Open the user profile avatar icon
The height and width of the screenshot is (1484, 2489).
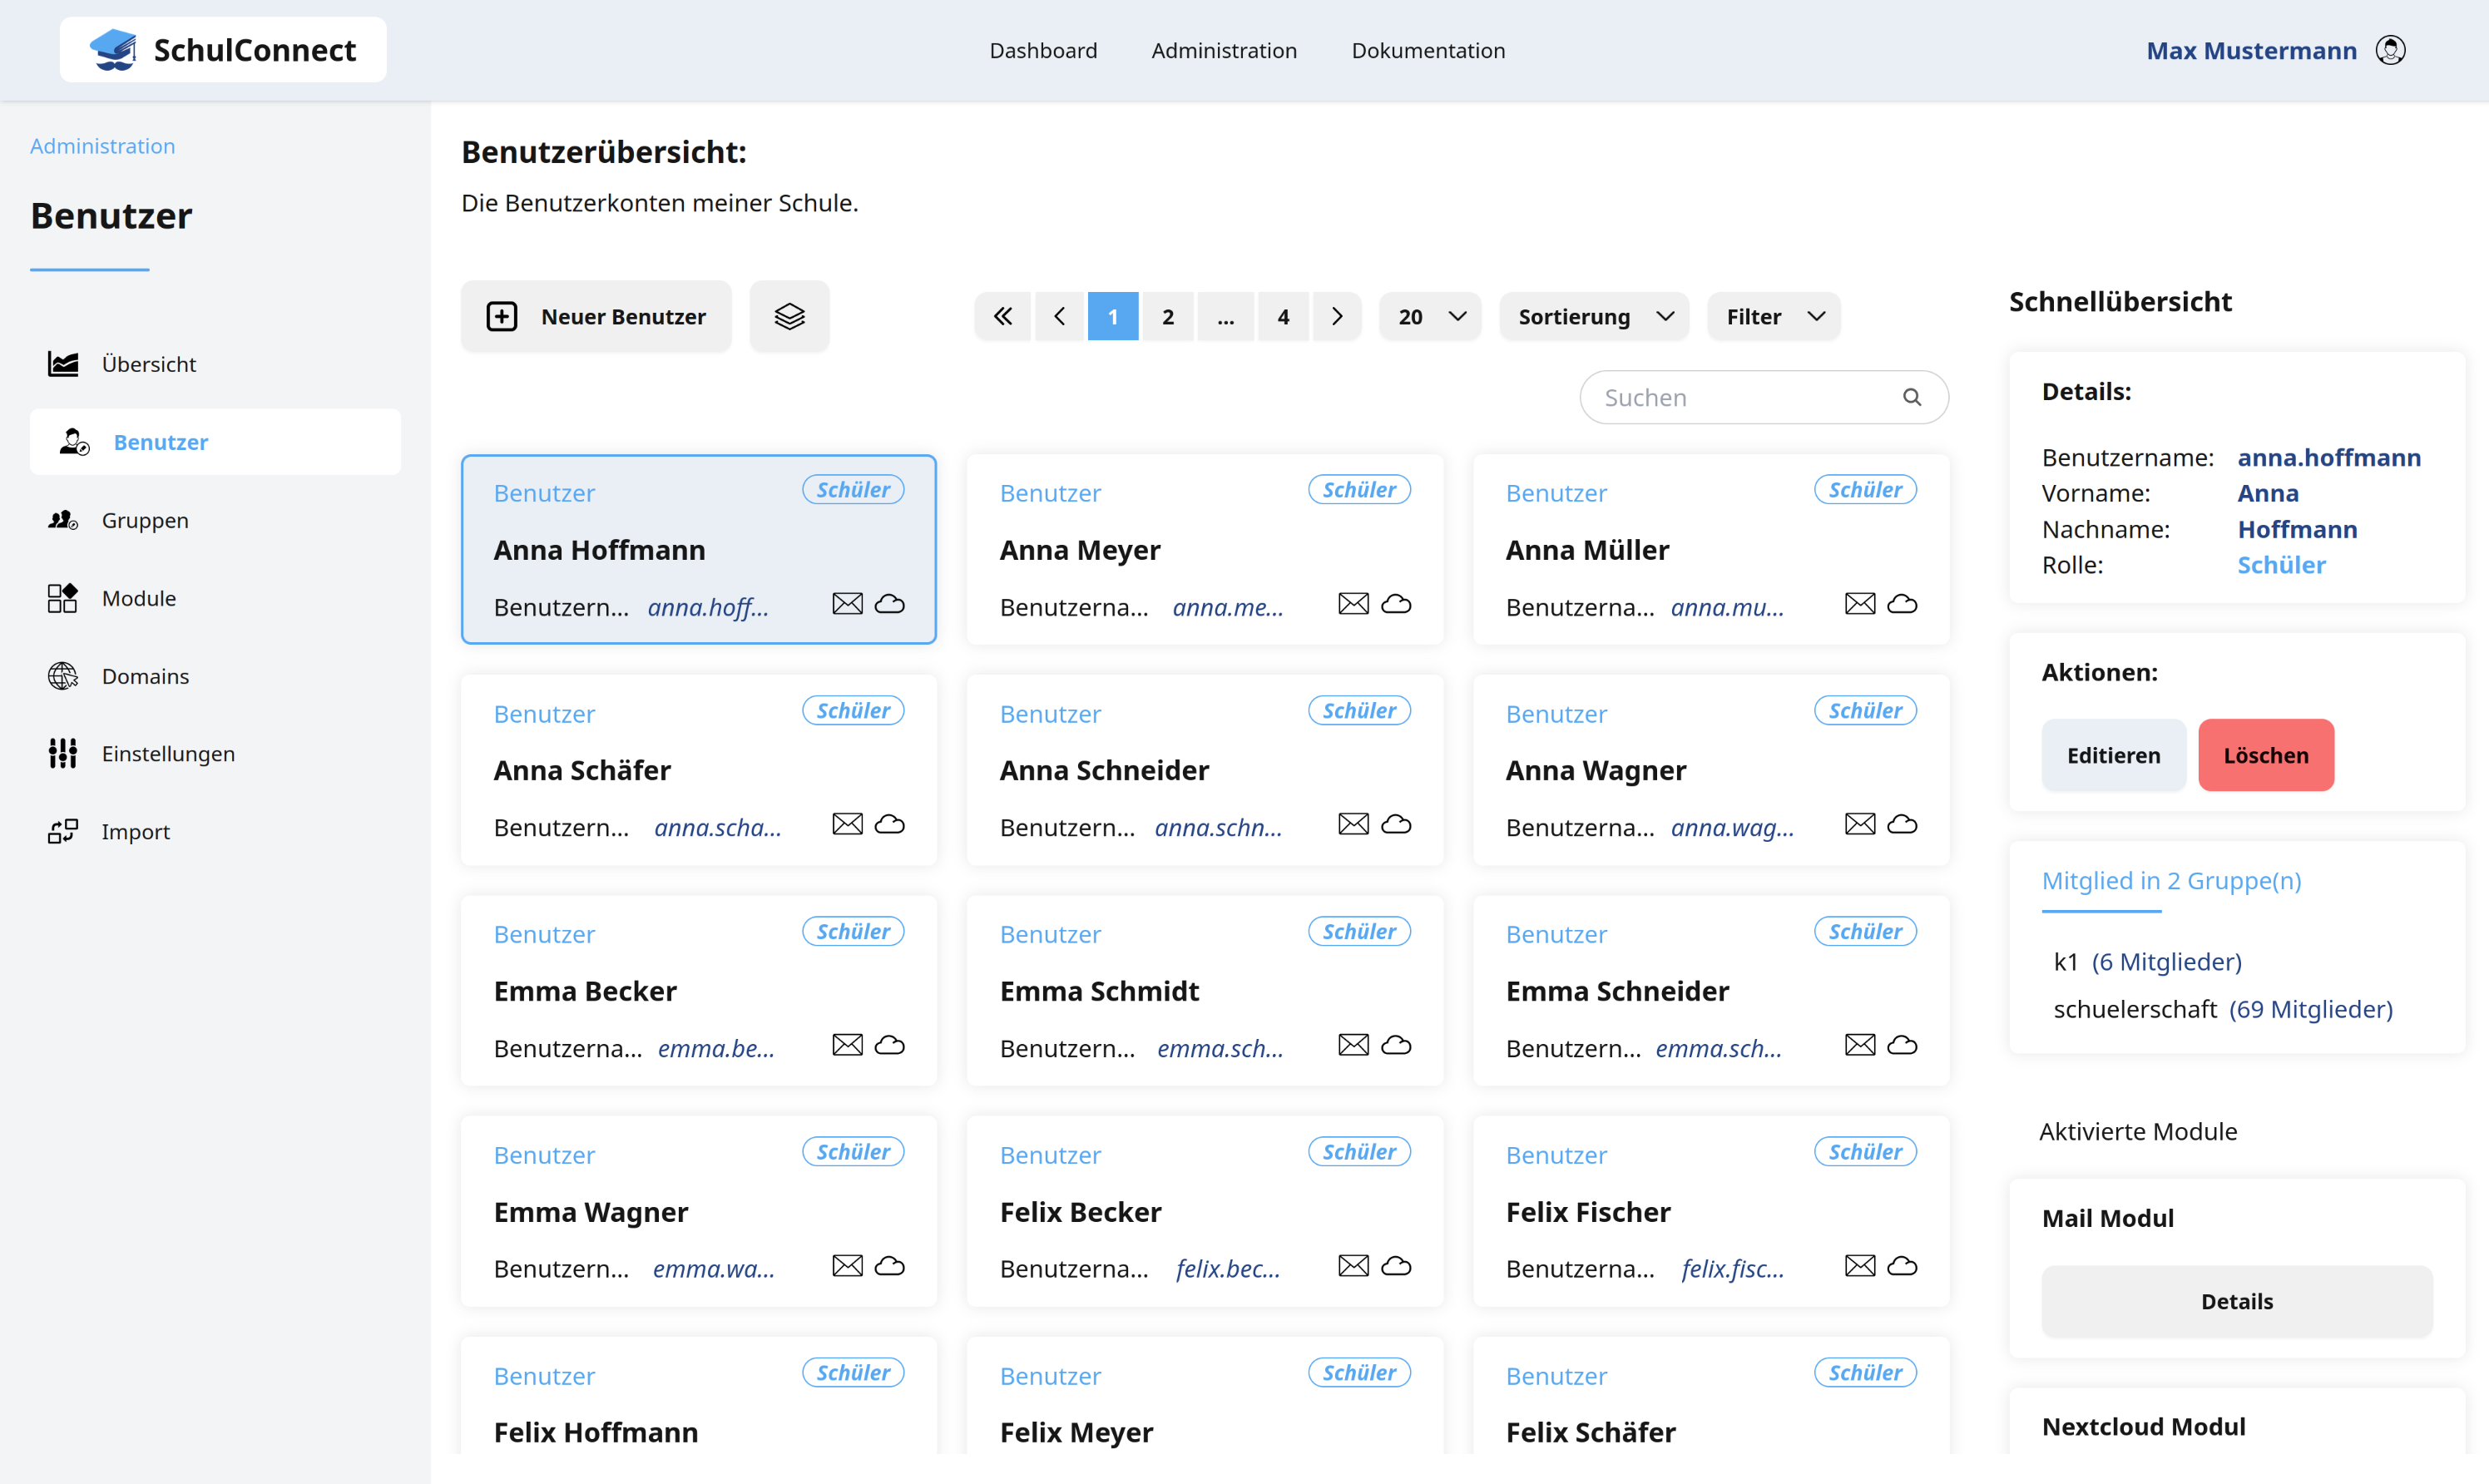[2390, 50]
